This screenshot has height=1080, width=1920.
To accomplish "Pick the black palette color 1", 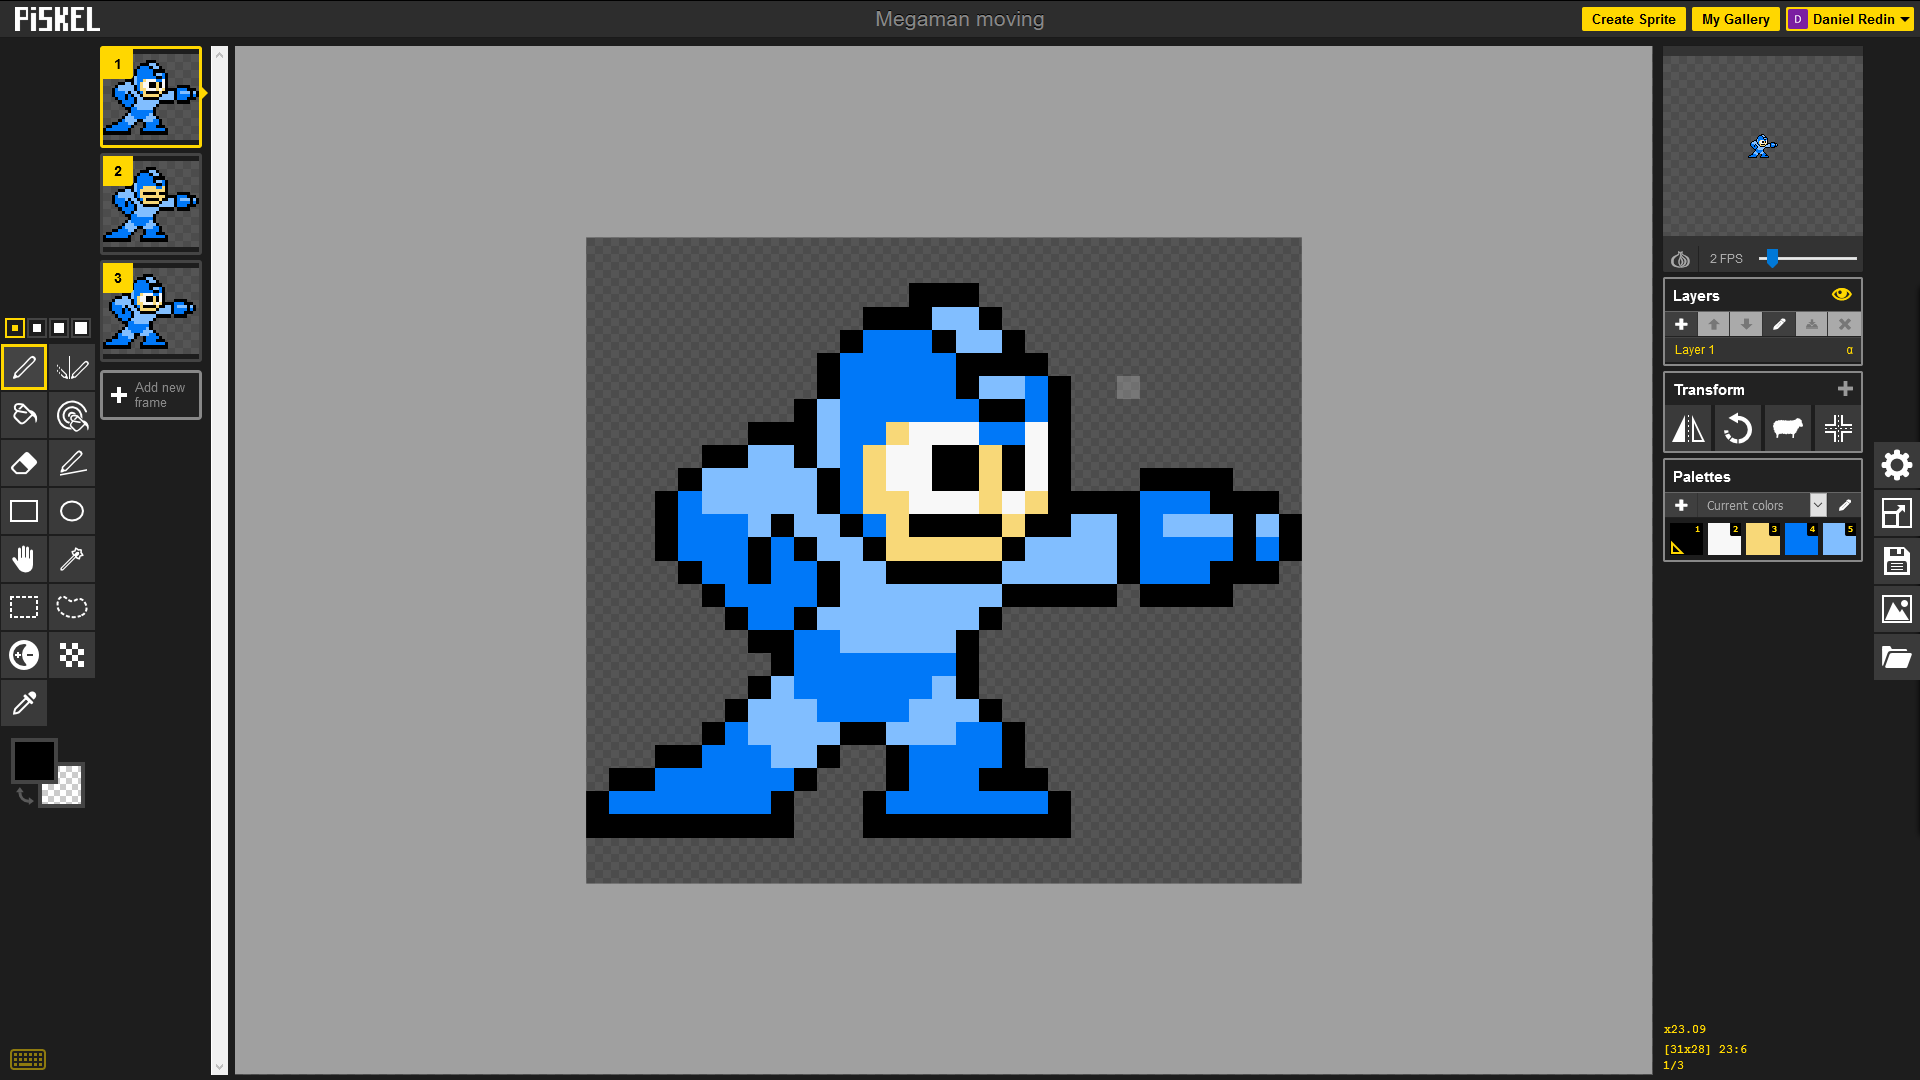I will pyautogui.click(x=1686, y=539).
